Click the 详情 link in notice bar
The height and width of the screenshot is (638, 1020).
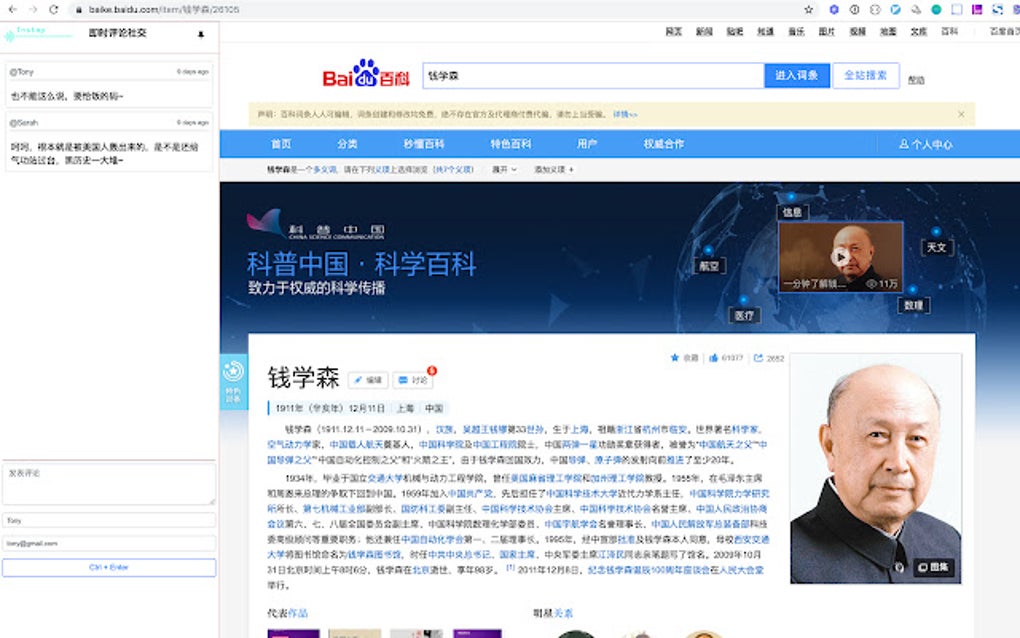[x=624, y=114]
